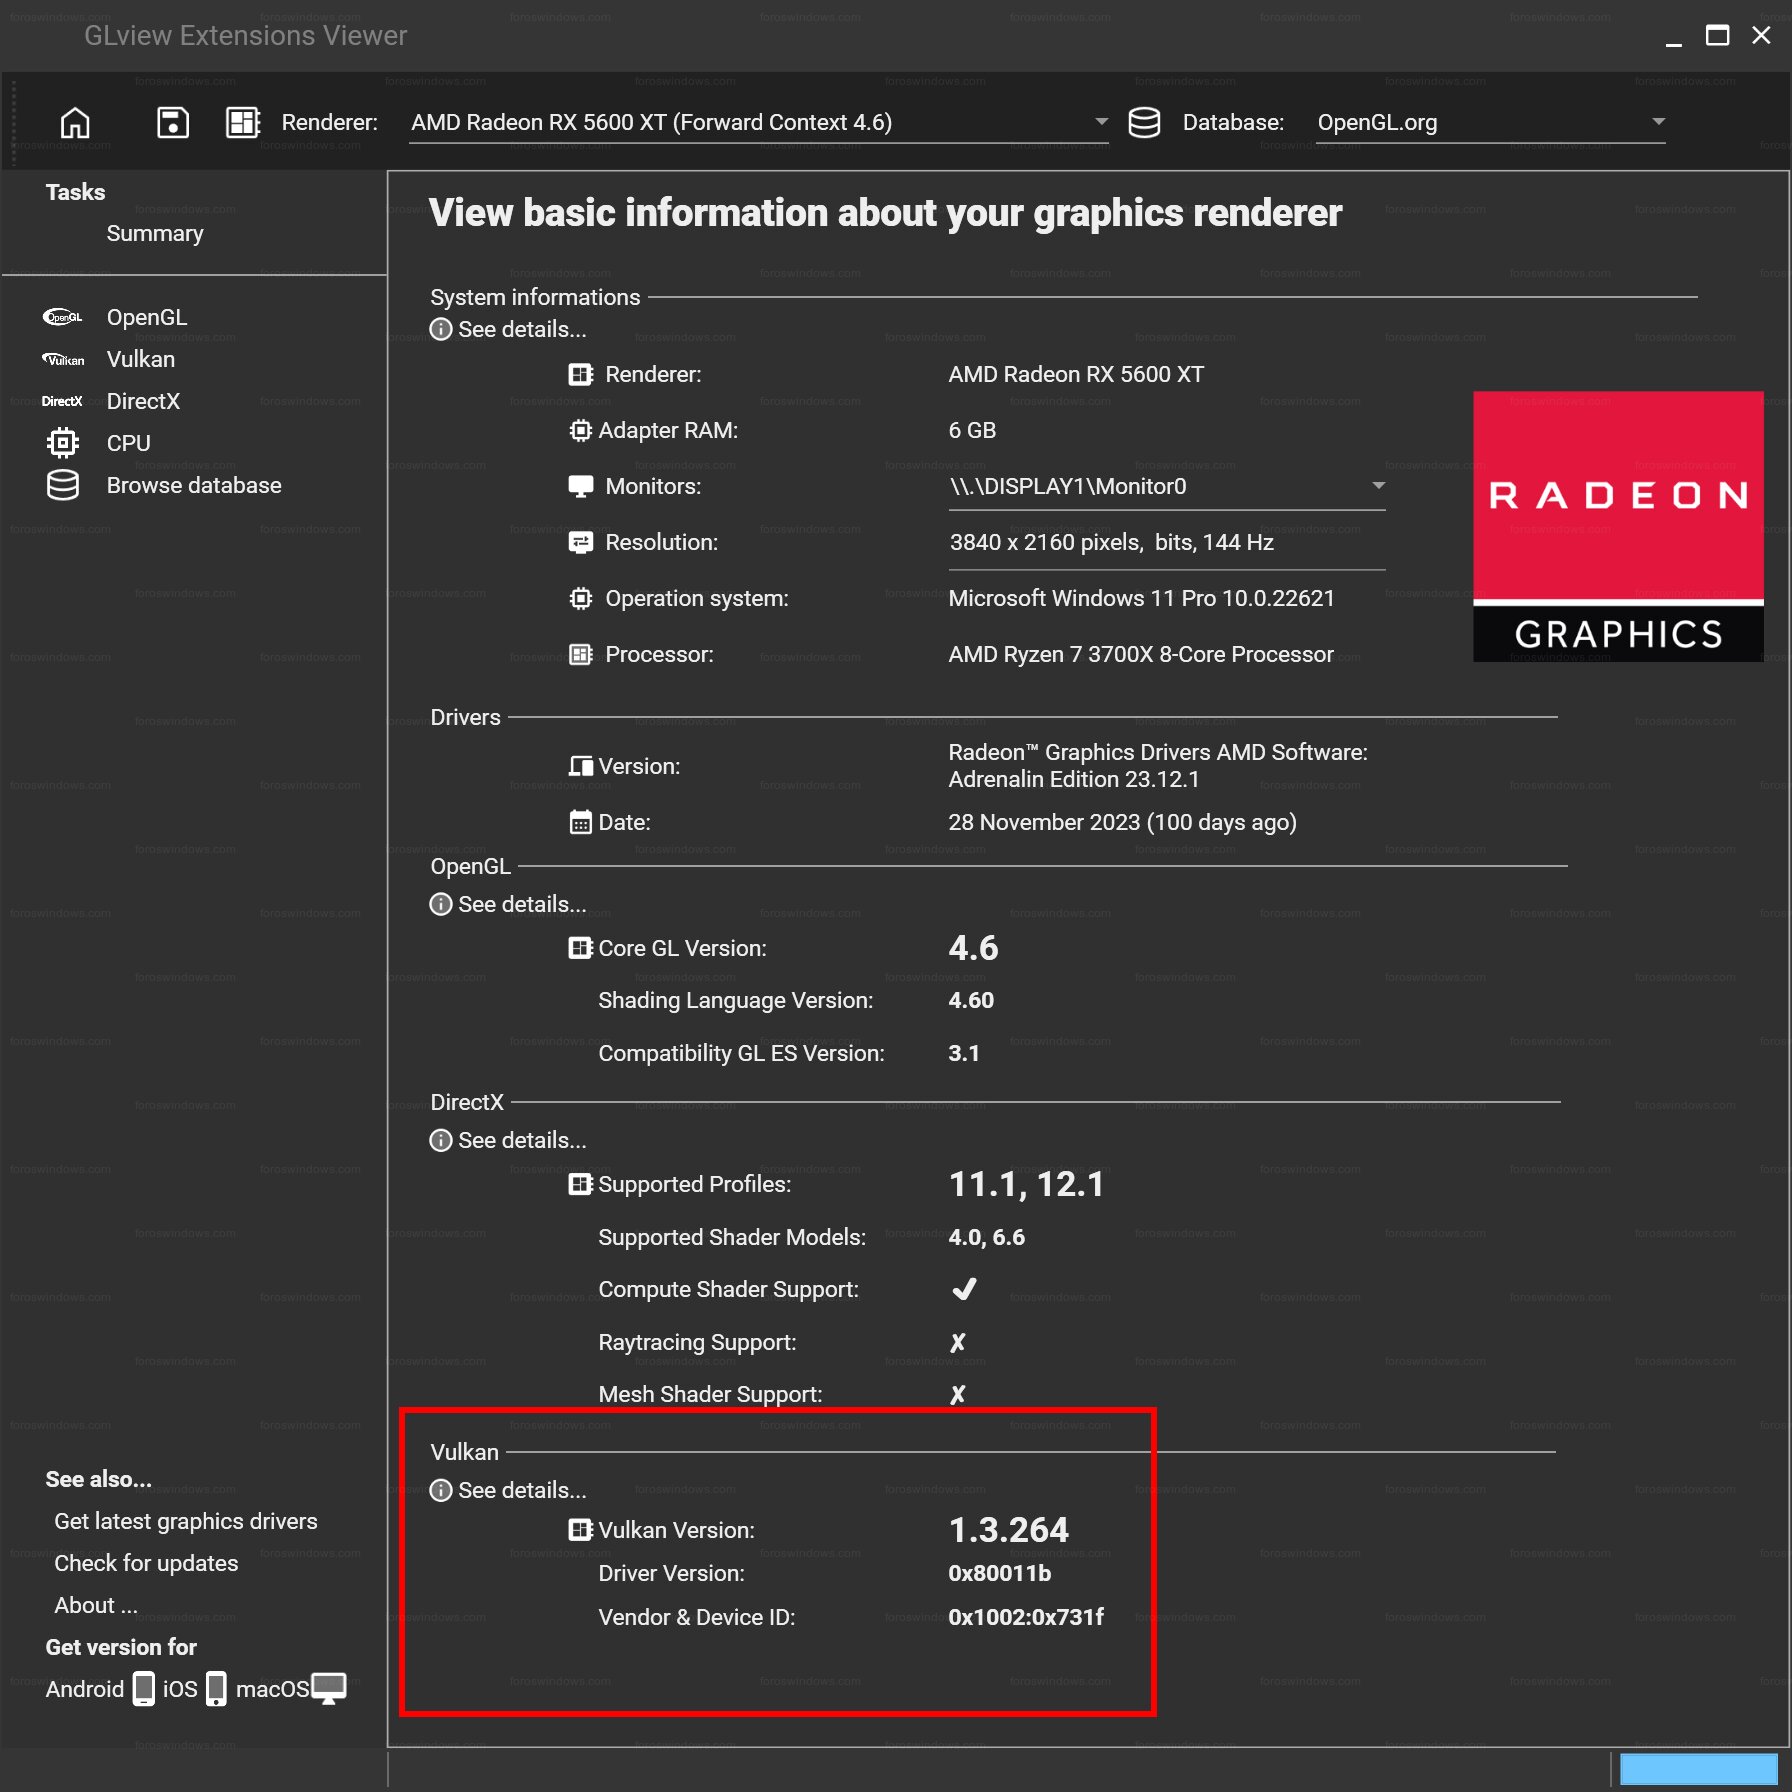Viewport: 1792px width, 1792px height.
Task: Expand the Monitors dropdown
Action: click(1378, 486)
